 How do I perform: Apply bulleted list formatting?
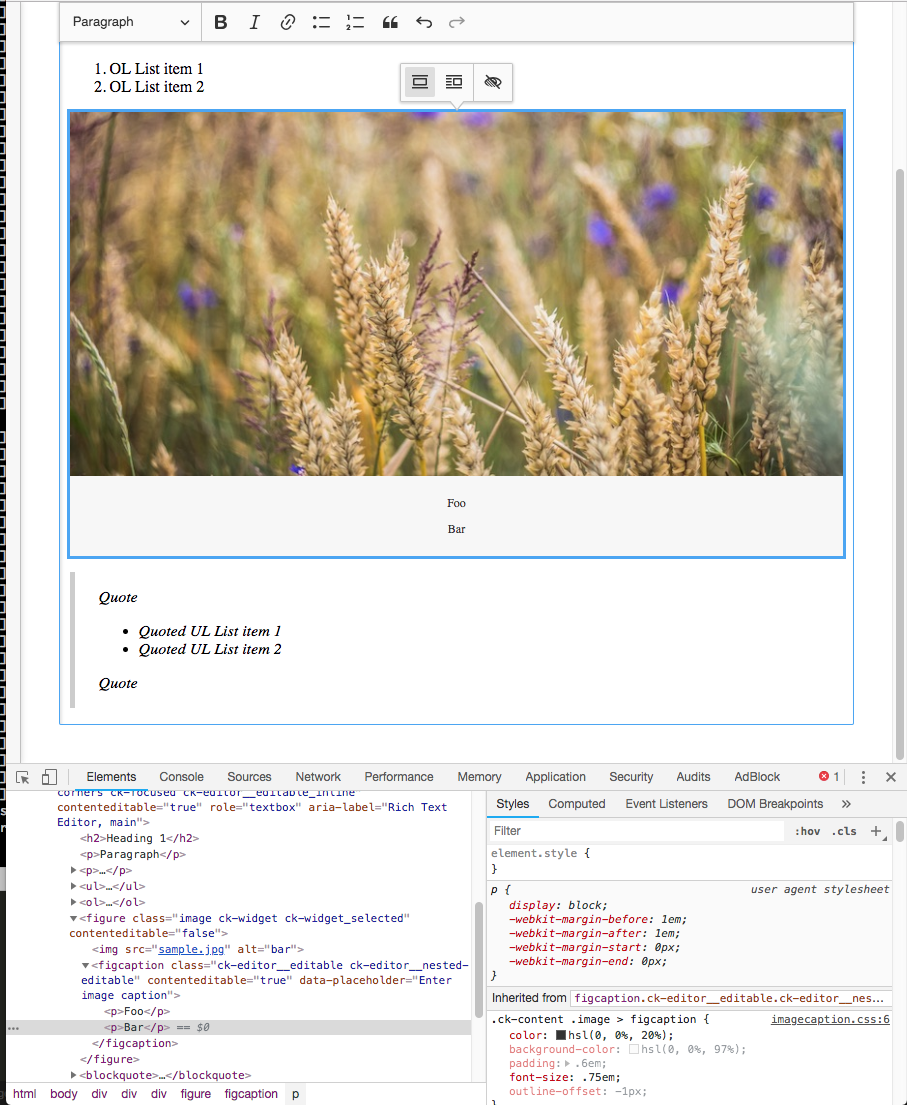[321, 23]
